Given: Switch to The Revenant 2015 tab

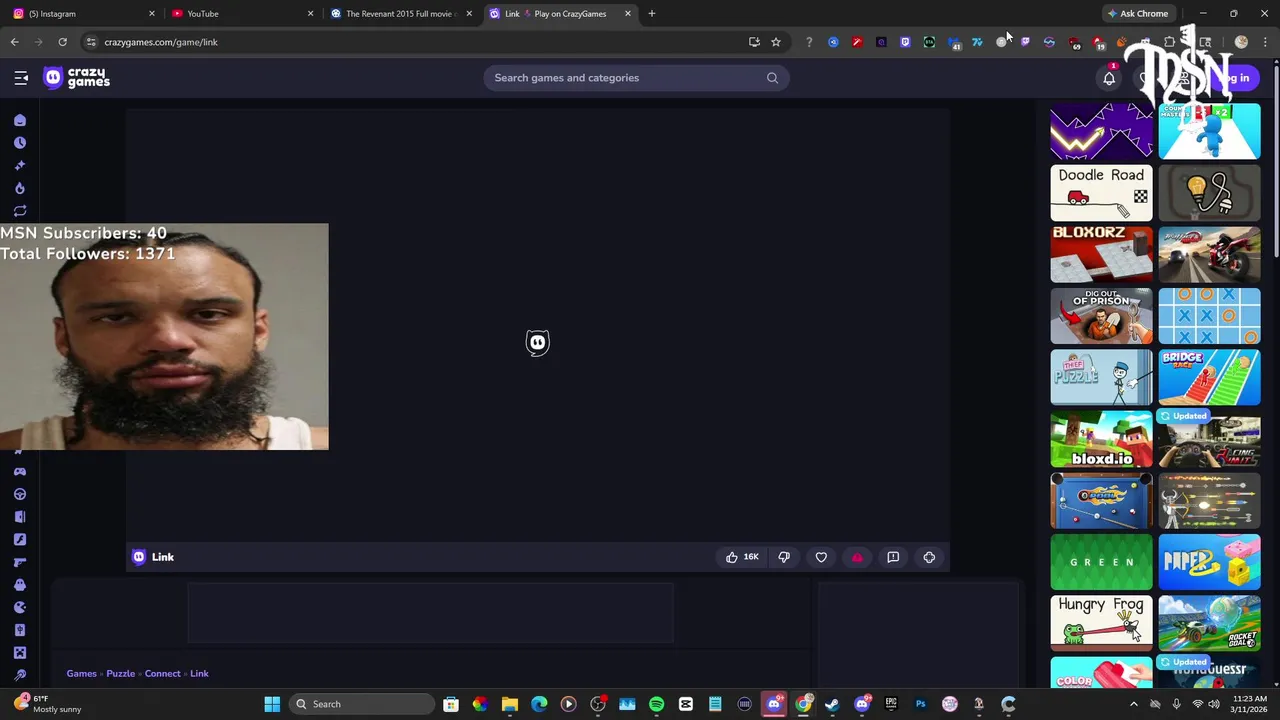Looking at the screenshot, I should point(400,14).
